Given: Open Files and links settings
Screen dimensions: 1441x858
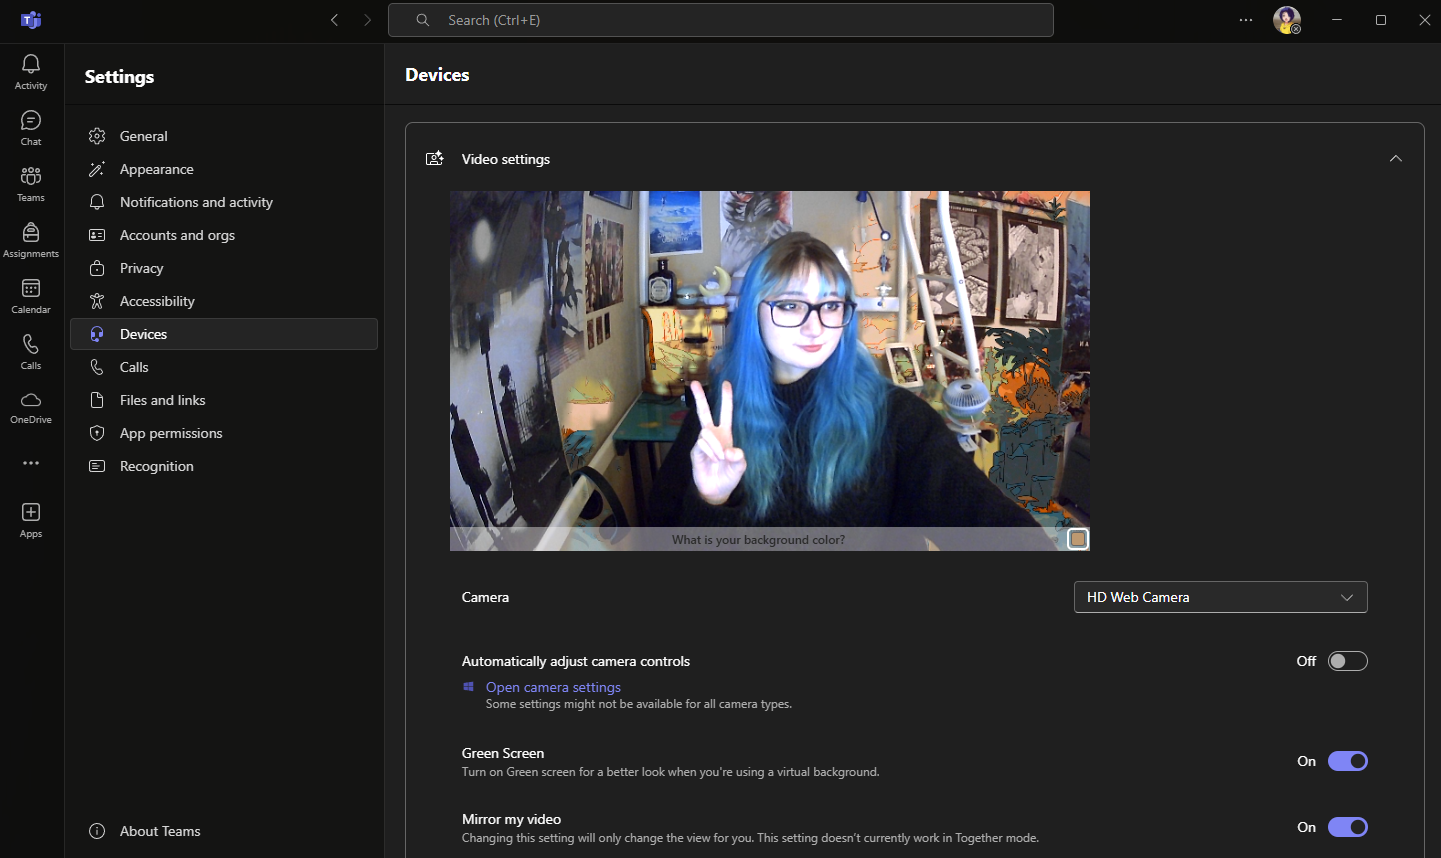Looking at the screenshot, I should point(224,400).
